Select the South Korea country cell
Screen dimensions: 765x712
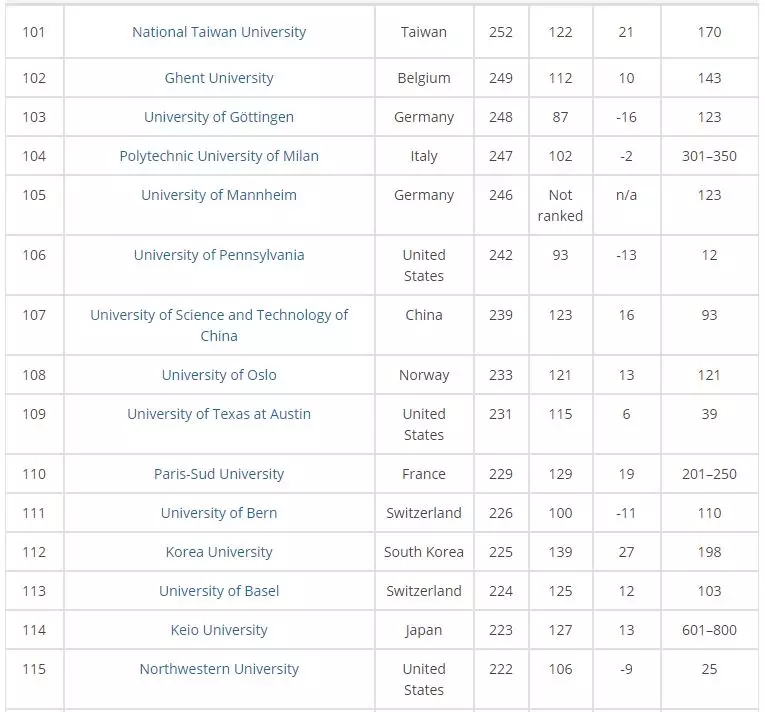click(x=424, y=552)
